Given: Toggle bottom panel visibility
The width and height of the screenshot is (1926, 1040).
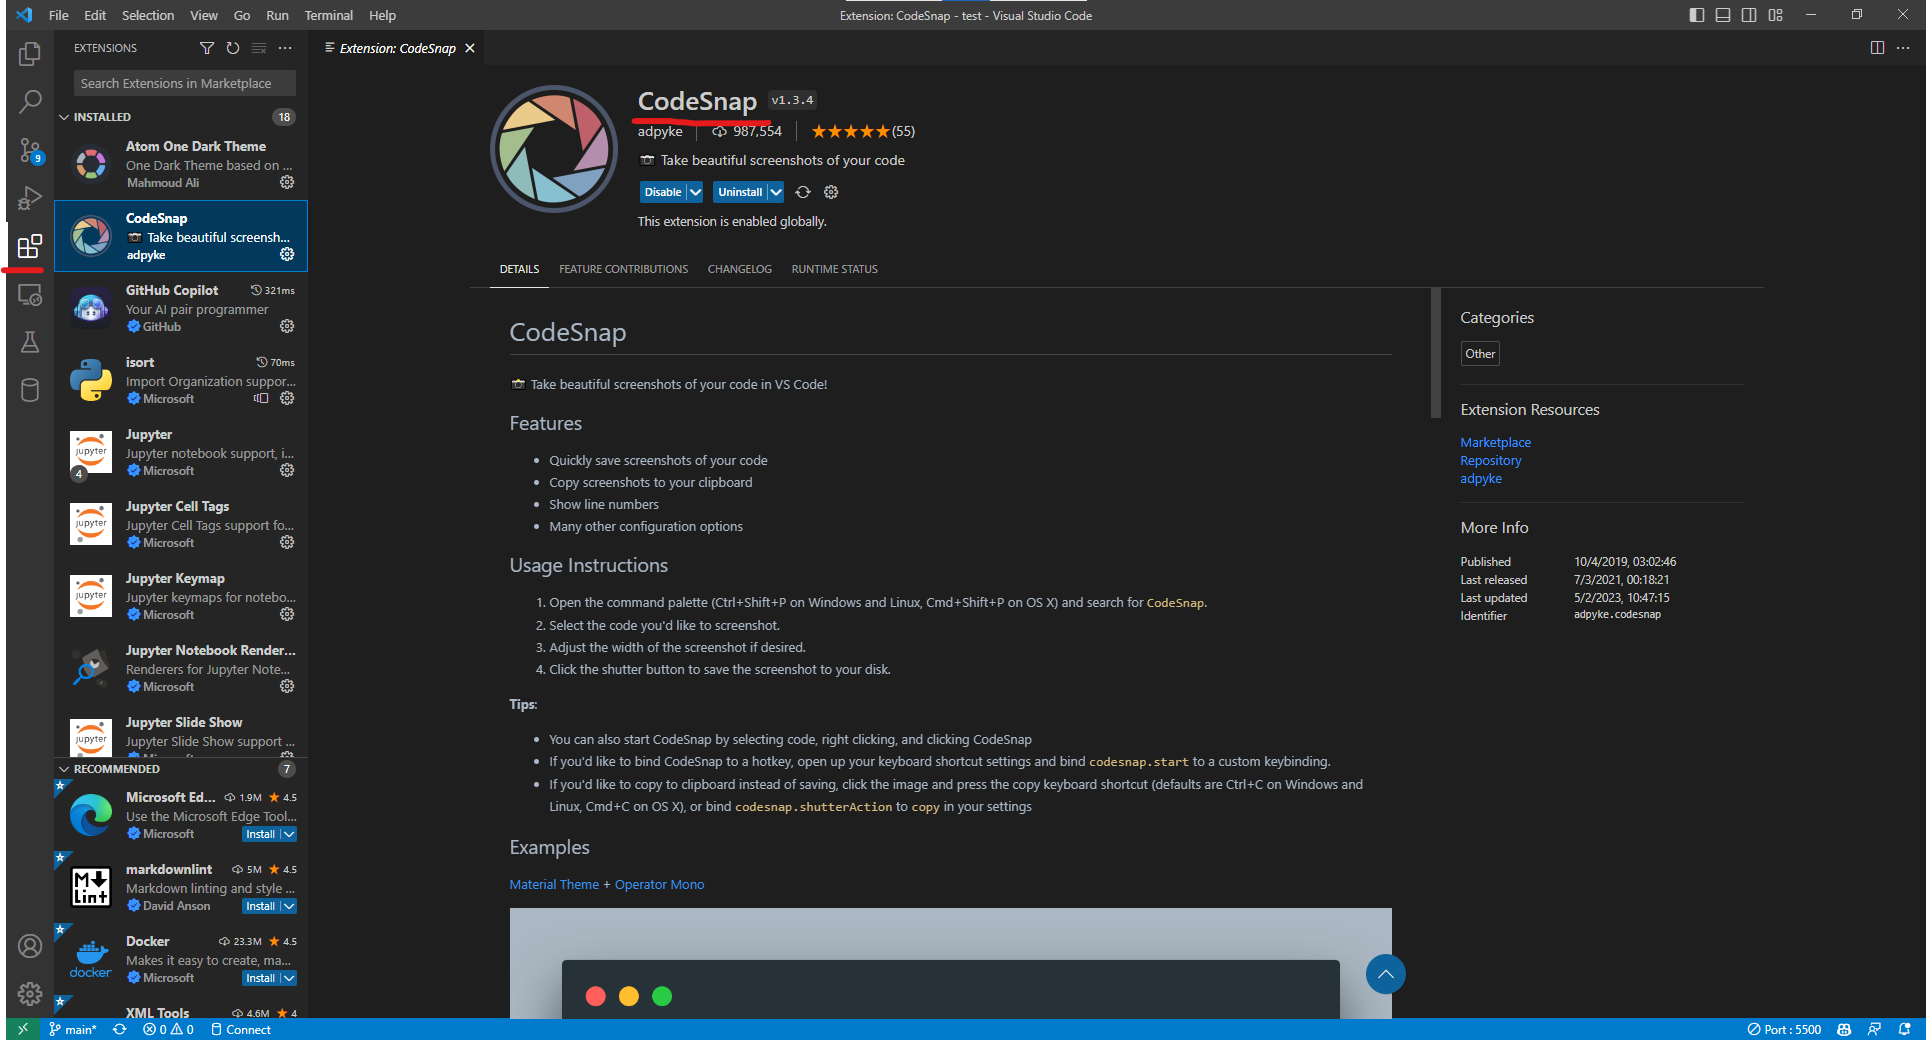Looking at the screenshot, I should (x=1723, y=15).
